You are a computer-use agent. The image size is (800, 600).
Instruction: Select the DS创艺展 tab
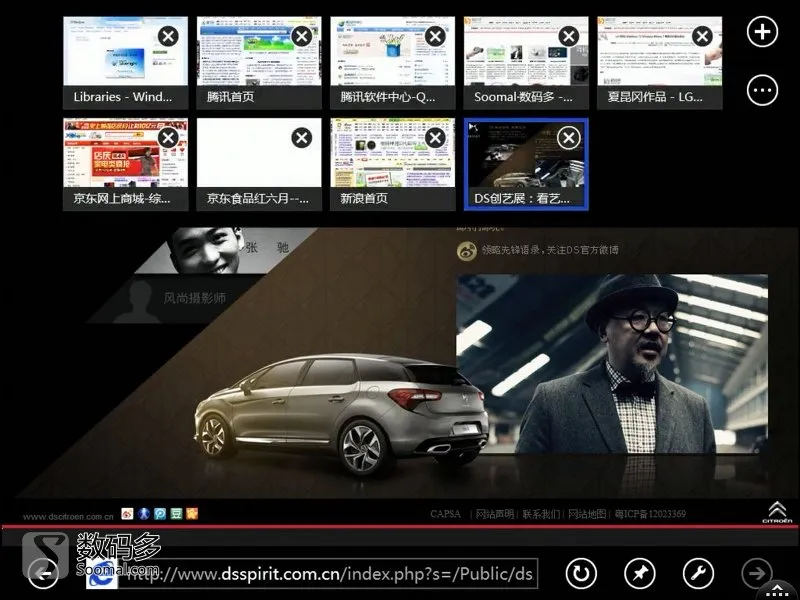click(527, 164)
